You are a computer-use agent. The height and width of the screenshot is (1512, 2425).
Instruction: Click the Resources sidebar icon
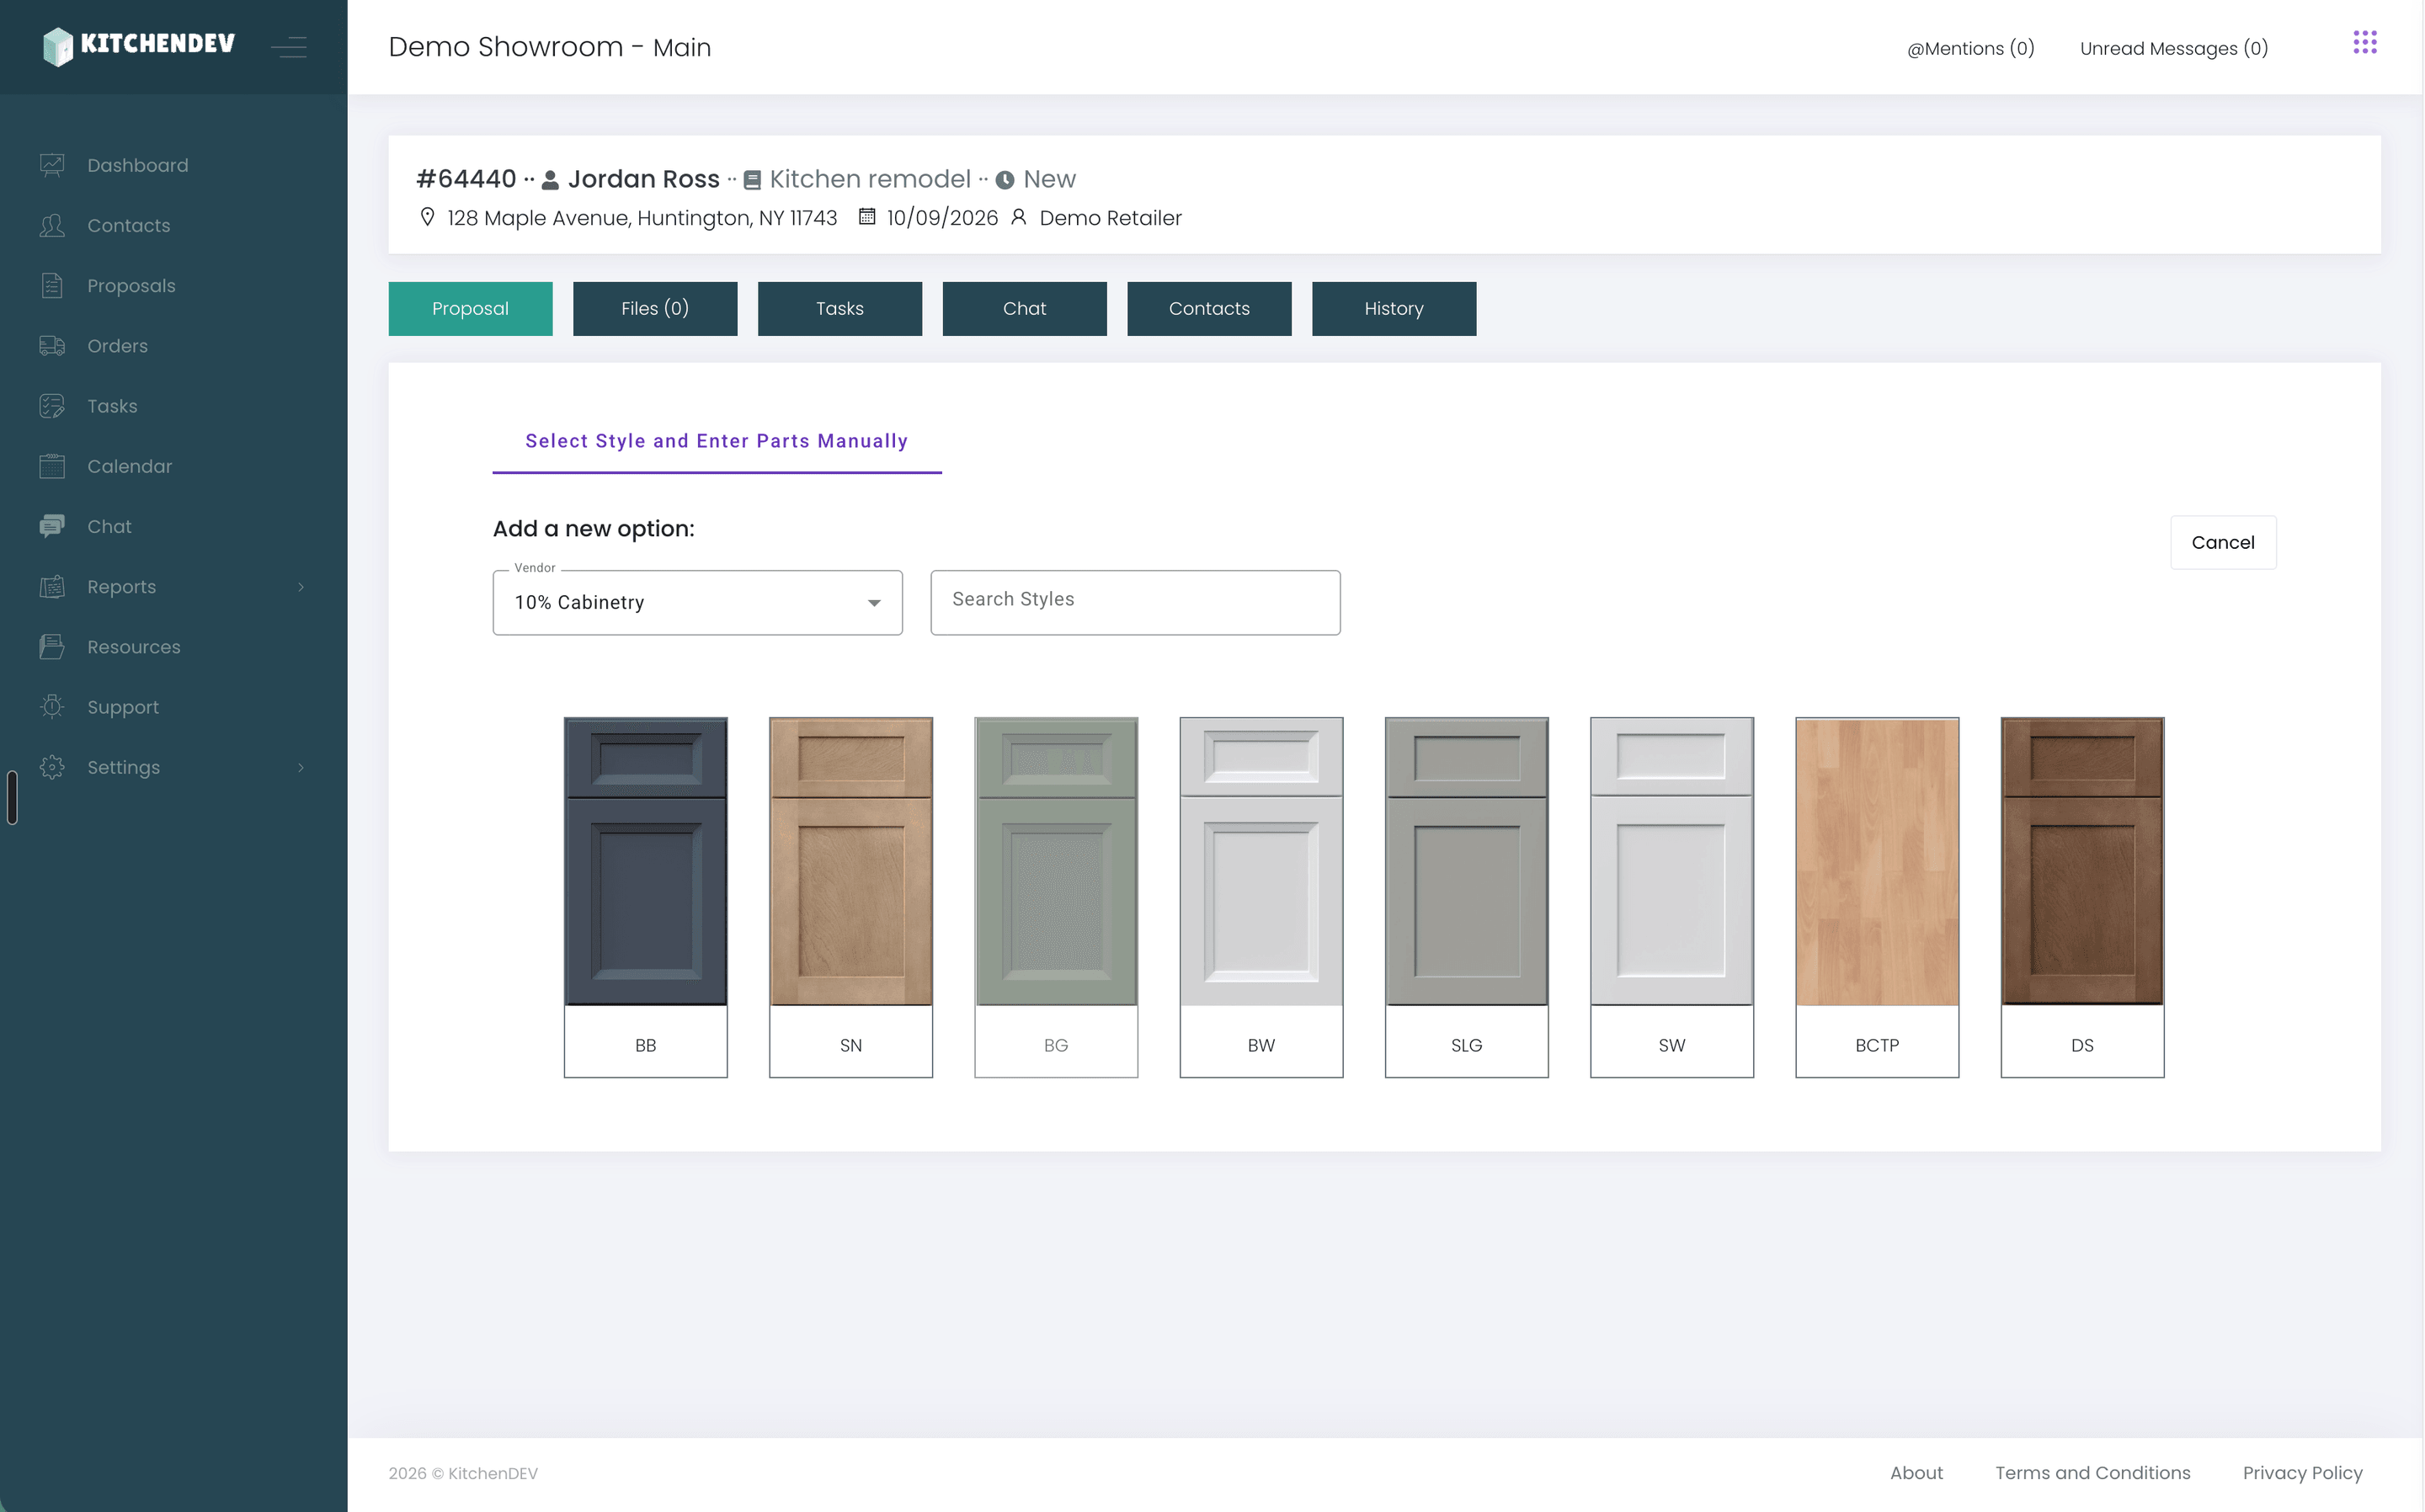click(52, 646)
